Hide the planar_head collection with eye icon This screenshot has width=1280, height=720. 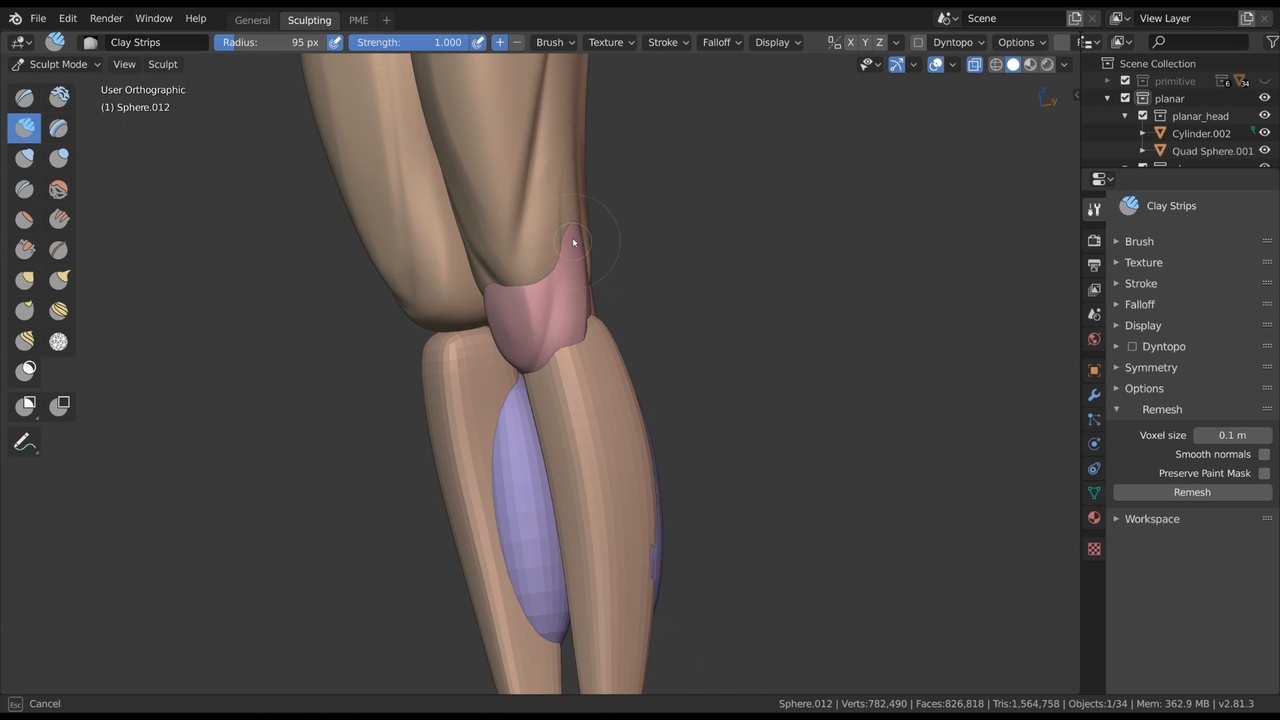click(1264, 116)
